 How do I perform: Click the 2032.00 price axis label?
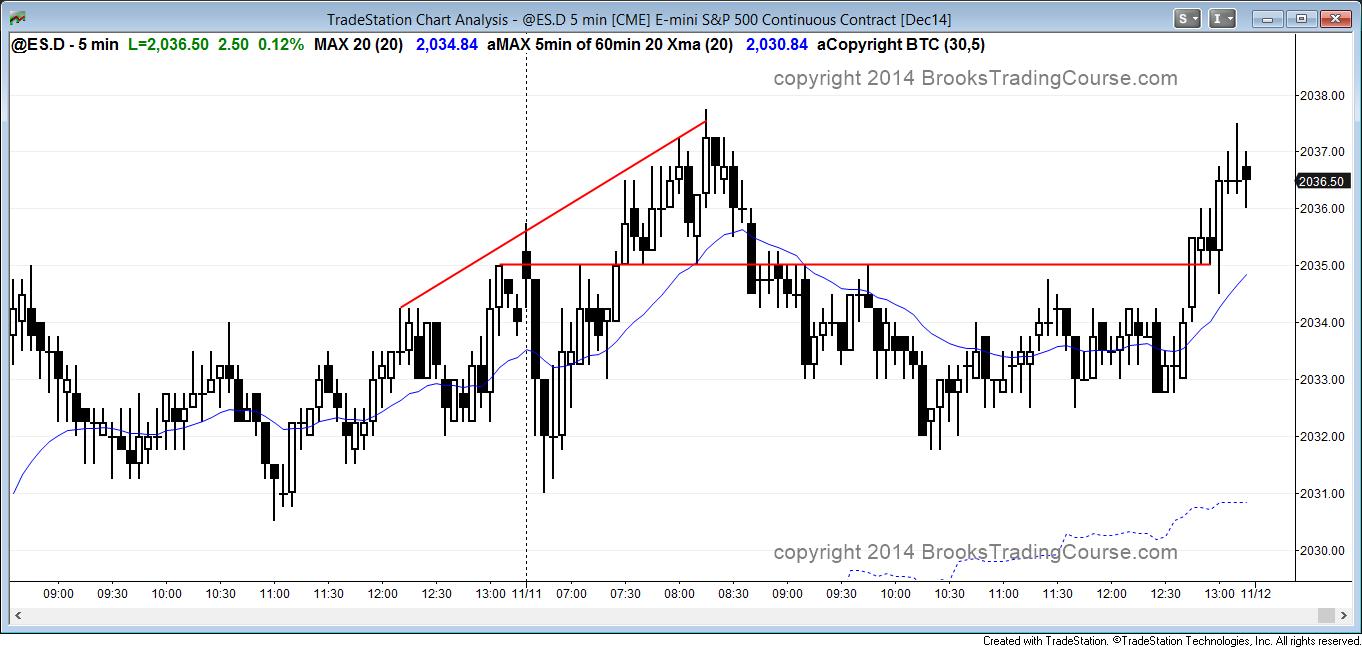point(1321,437)
